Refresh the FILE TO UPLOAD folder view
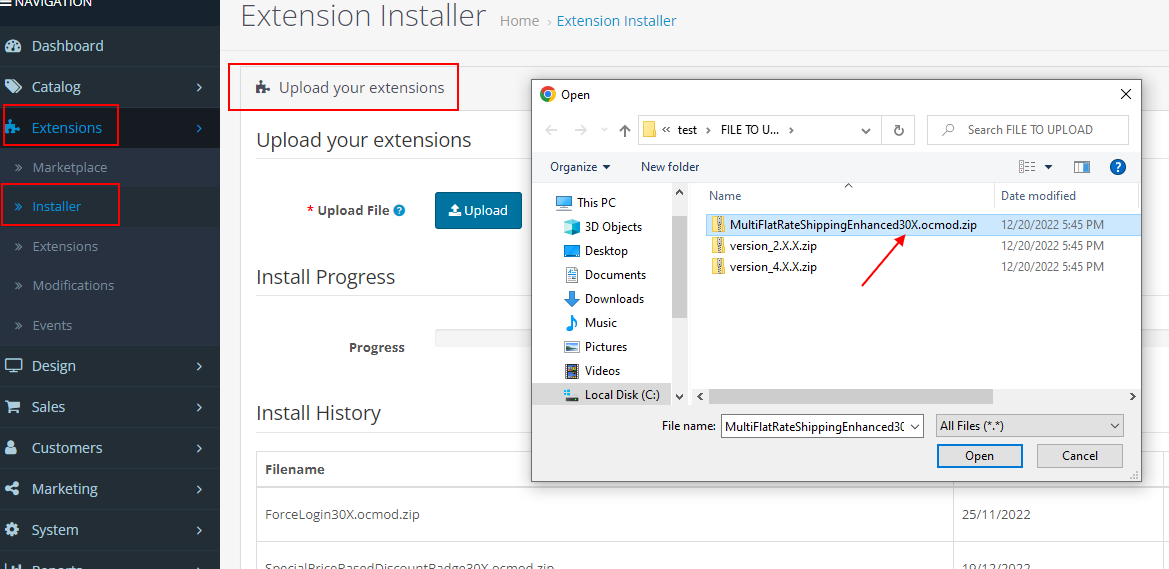The height and width of the screenshot is (569, 1169). pyautogui.click(x=898, y=130)
